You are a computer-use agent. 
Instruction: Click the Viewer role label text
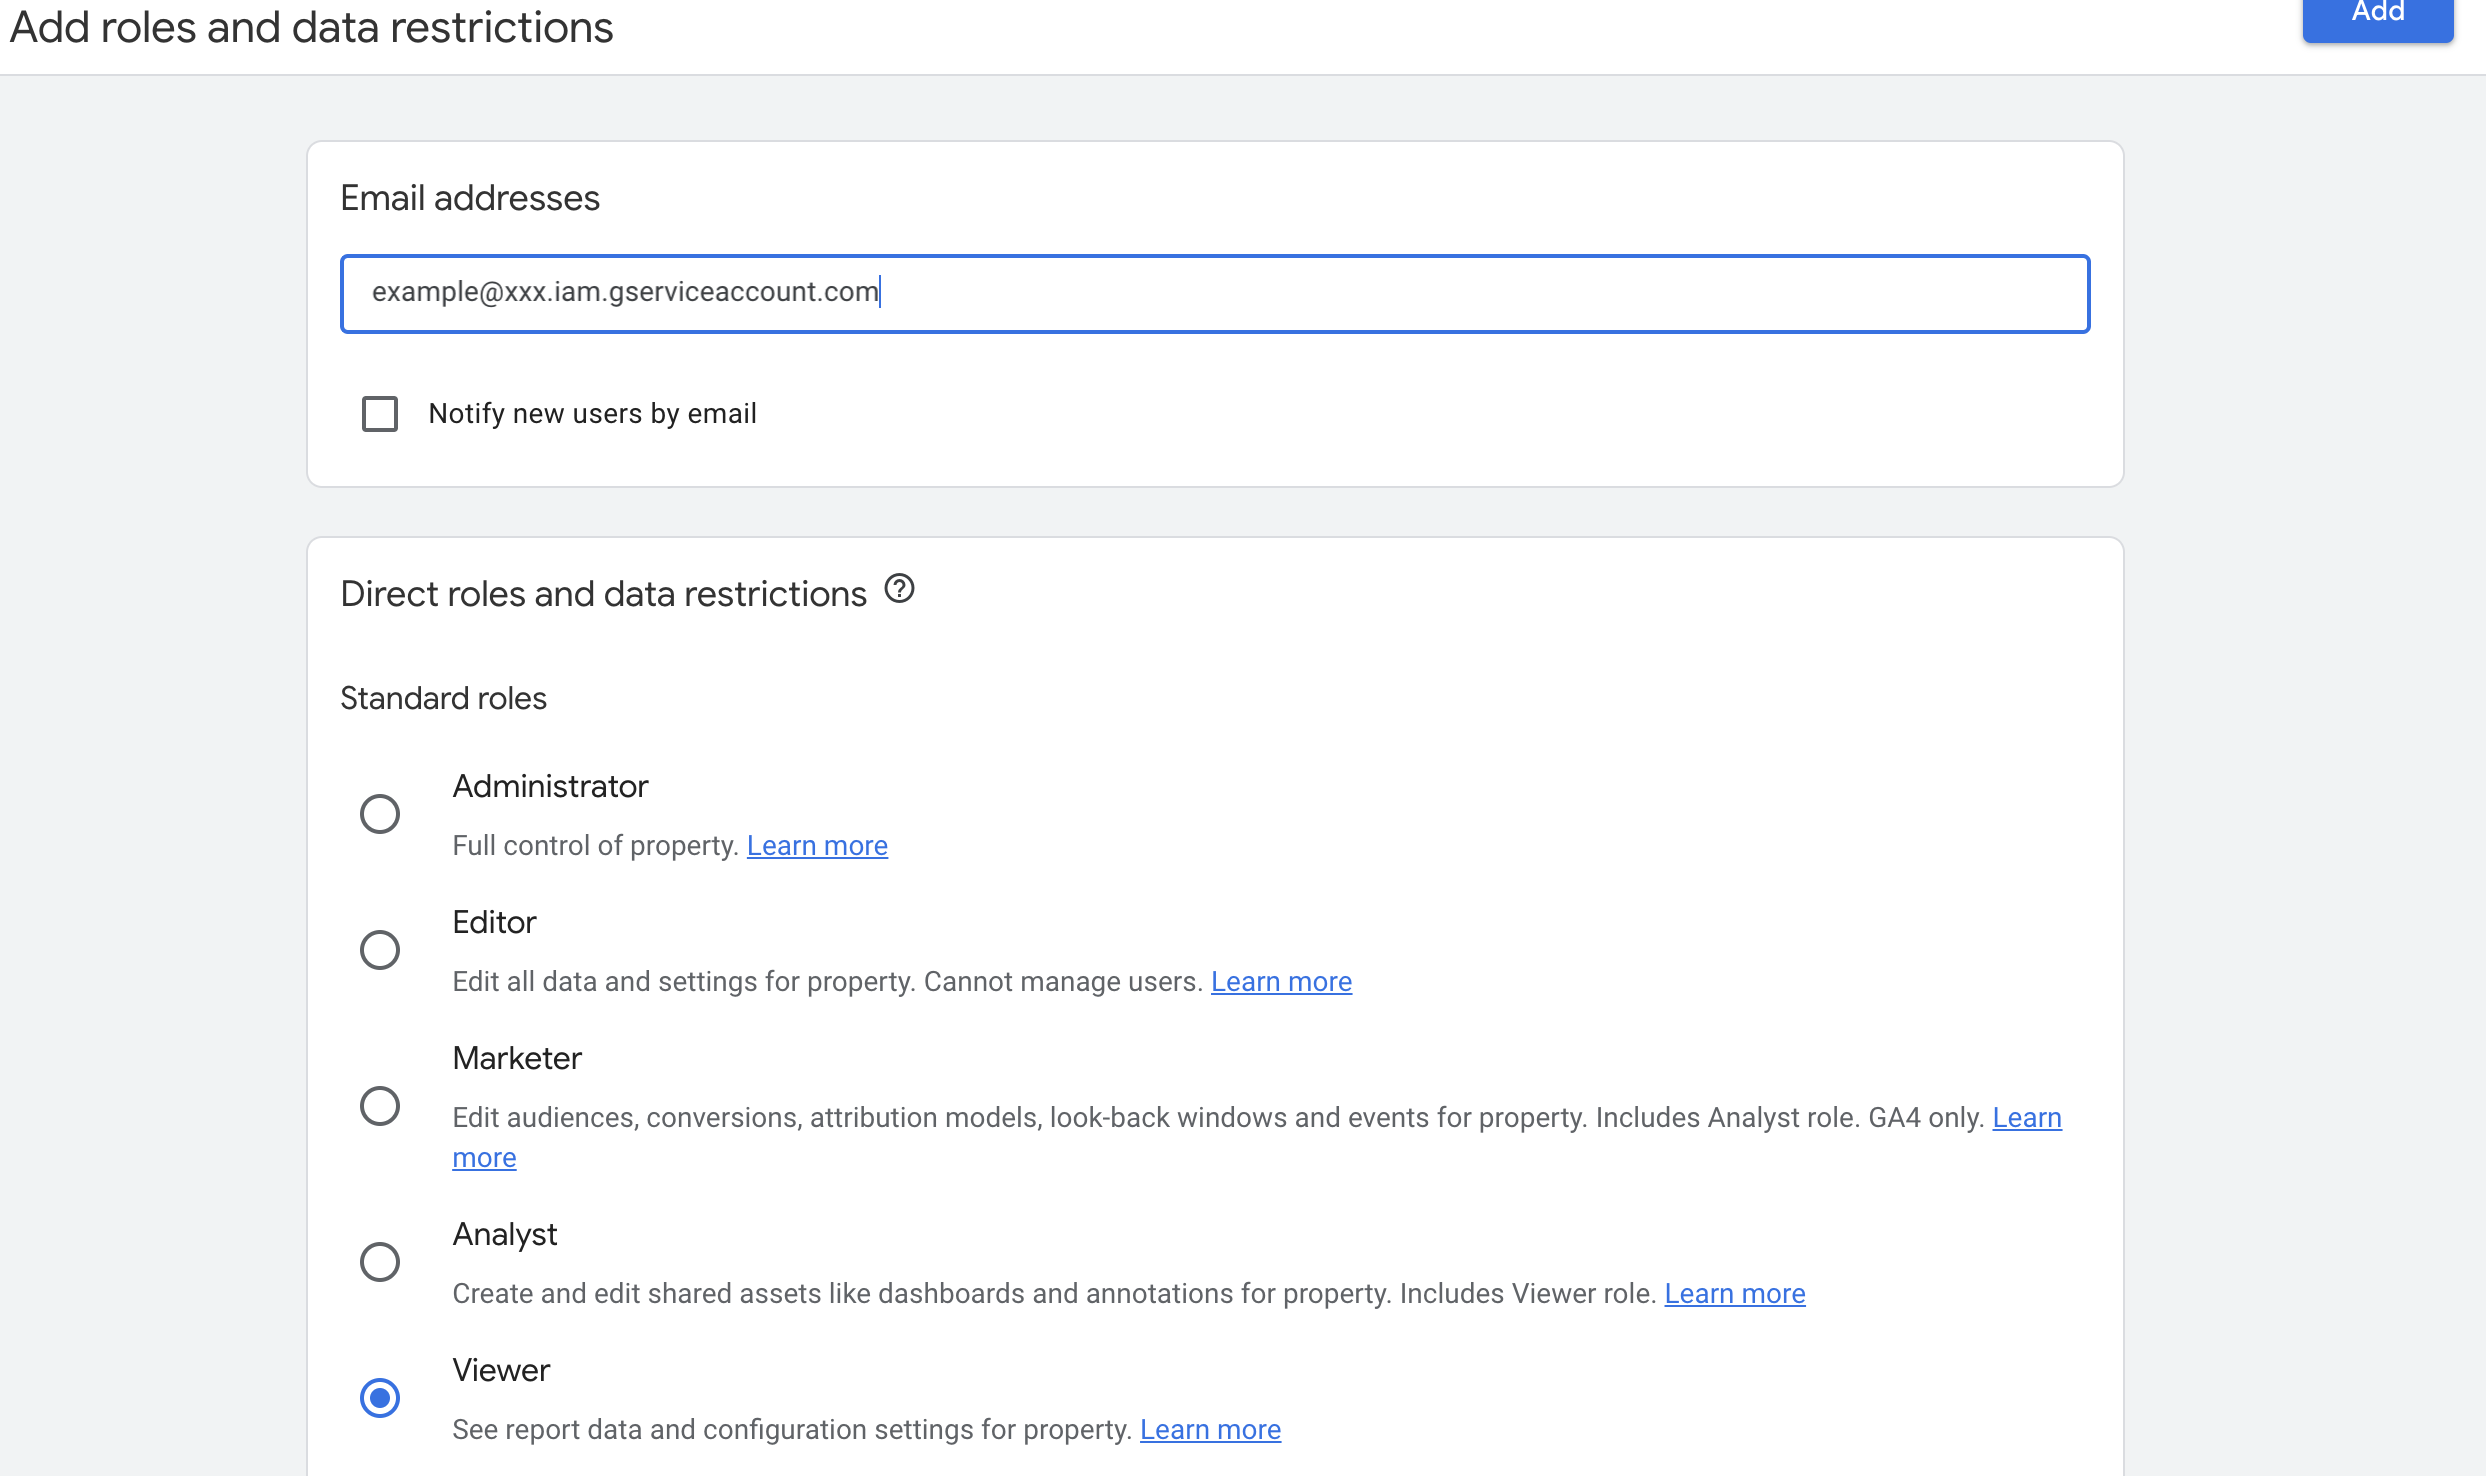pyautogui.click(x=500, y=1370)
